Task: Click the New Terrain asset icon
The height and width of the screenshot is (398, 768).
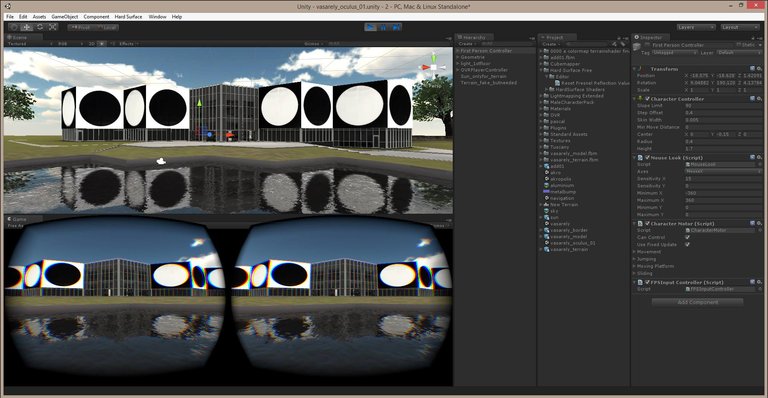Action: pos(547,205)
